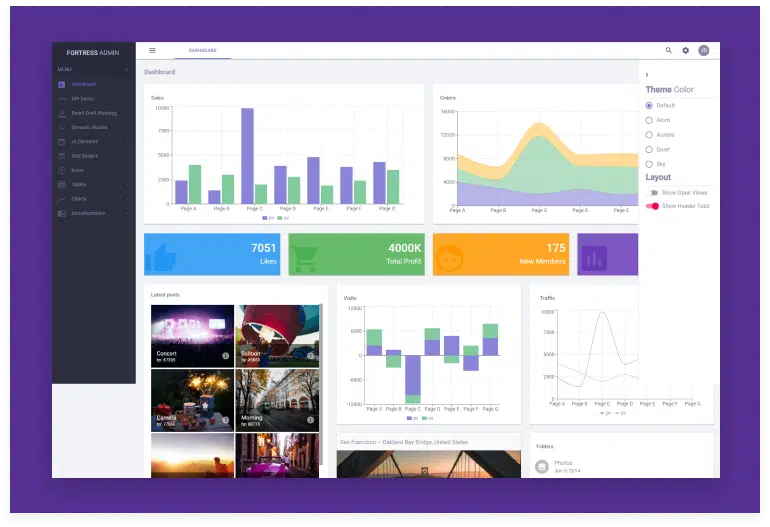The image size is (770, 527).
Task: Enable the Show Open Views switch
Action: tap(653, 193)
